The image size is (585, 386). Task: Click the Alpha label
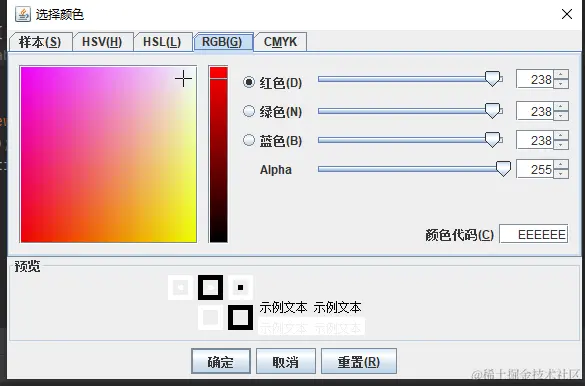(x=276, y=170)
